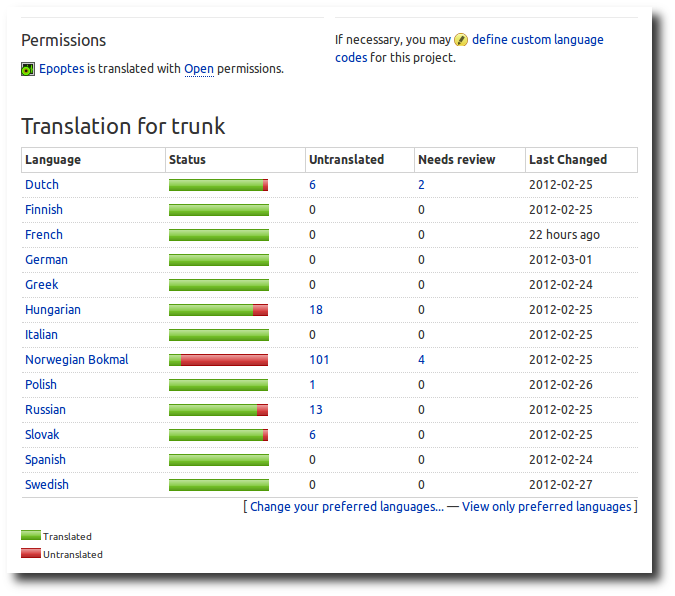Open the Hungarian translation page
This screenshot has width=675, height=596.
click(x=53, y=310)
